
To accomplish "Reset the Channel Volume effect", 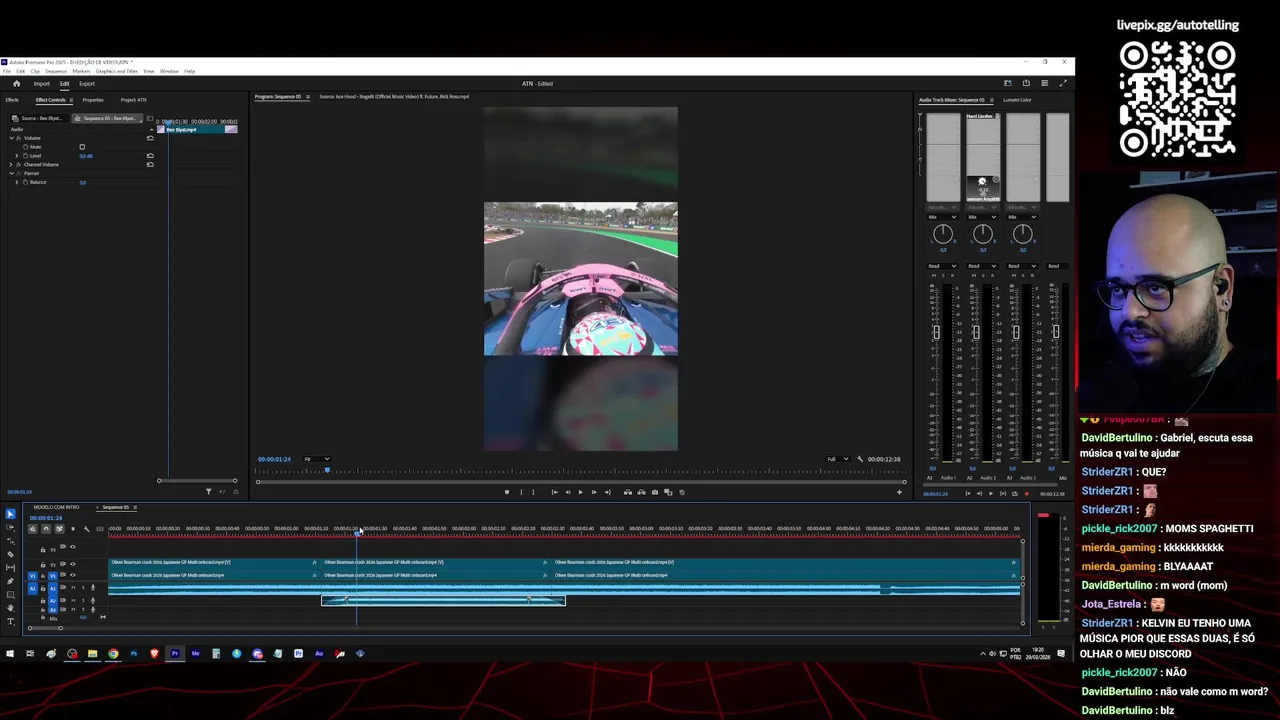I will tap(150, 164).
